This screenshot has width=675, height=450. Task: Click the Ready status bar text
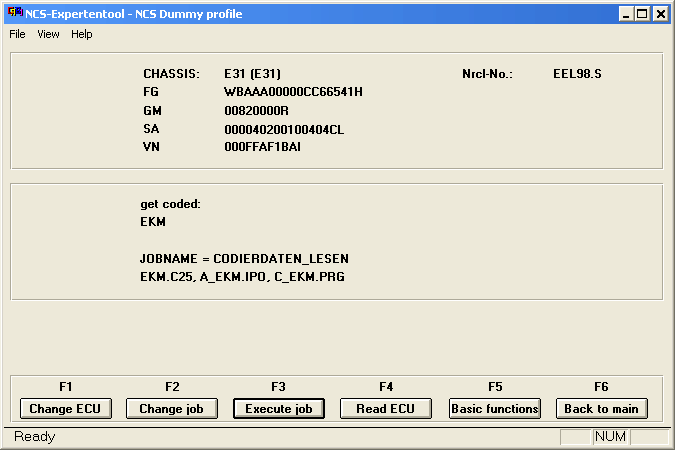point(34,437)
